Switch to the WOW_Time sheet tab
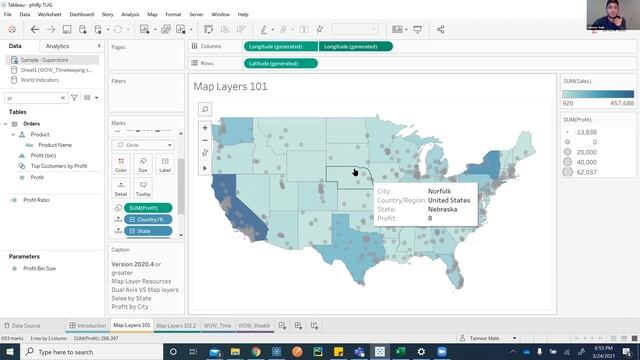The image size is (640, 360). pyautogui.click(x=218, y=325)
